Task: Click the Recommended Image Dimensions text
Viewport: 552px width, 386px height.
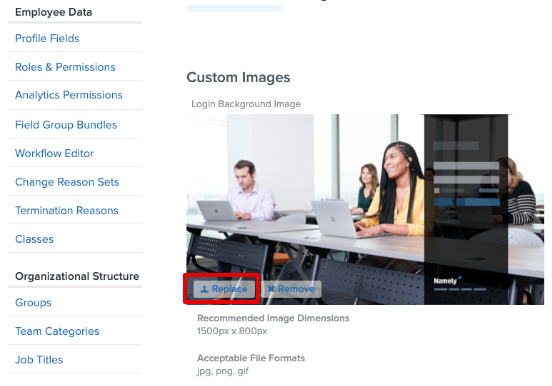Action: tap(273, 318)
